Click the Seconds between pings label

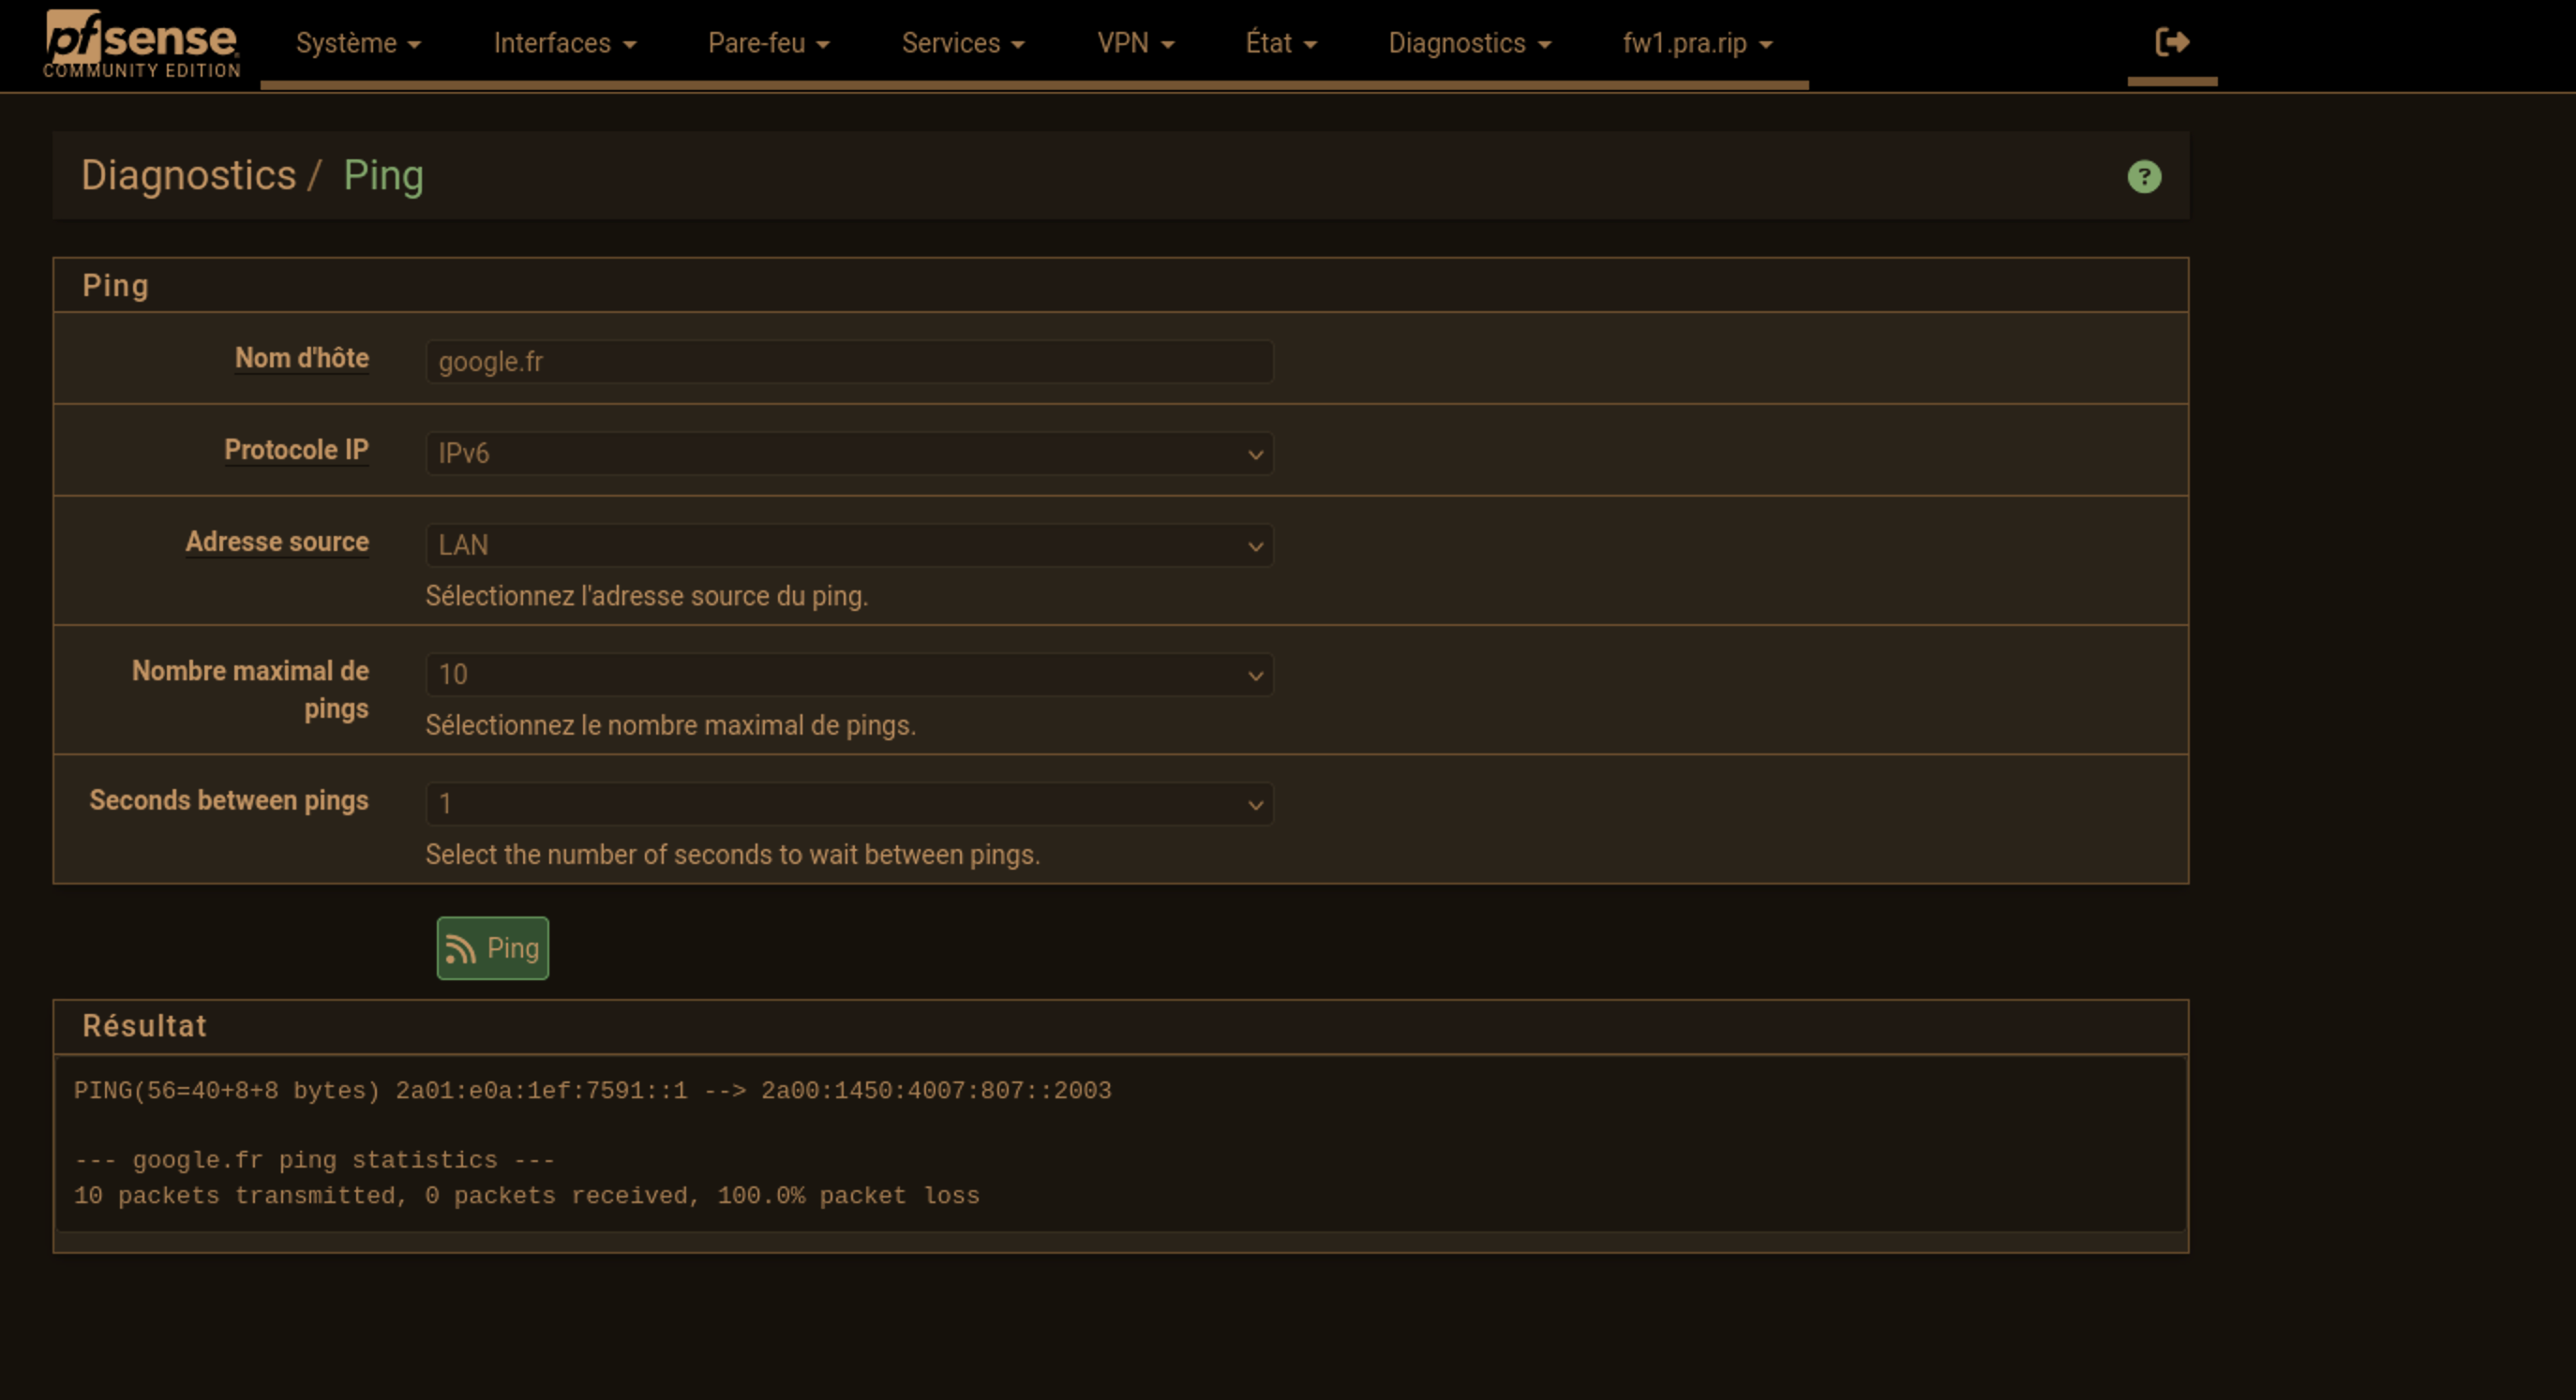229,800
